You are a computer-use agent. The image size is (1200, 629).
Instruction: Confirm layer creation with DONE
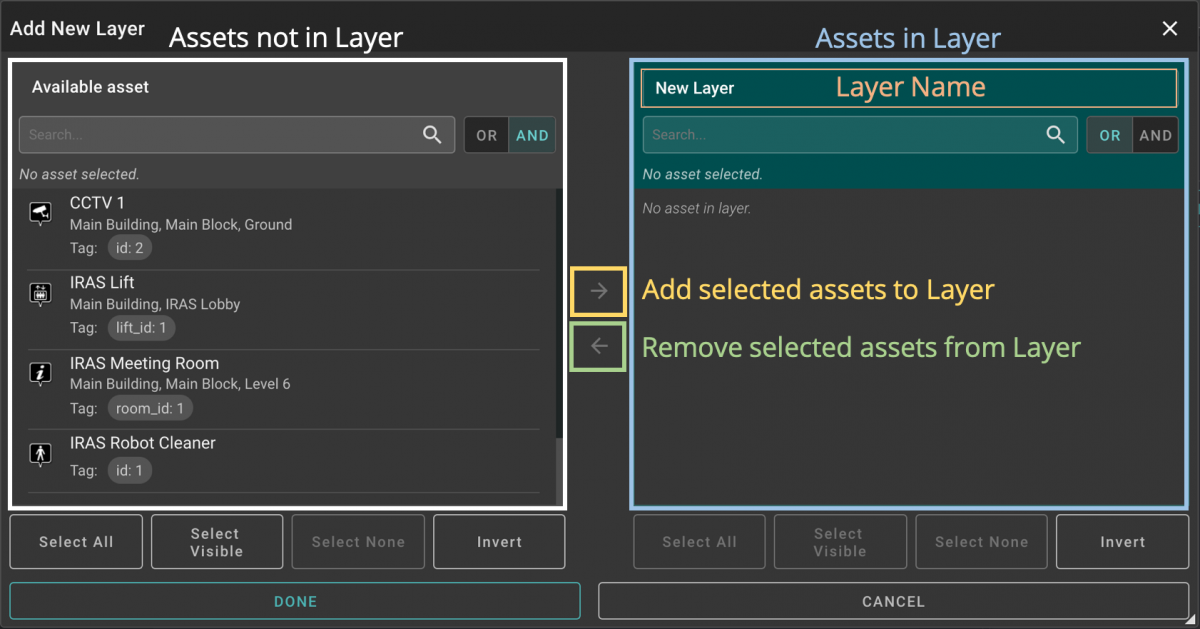[x=295, y=601]
